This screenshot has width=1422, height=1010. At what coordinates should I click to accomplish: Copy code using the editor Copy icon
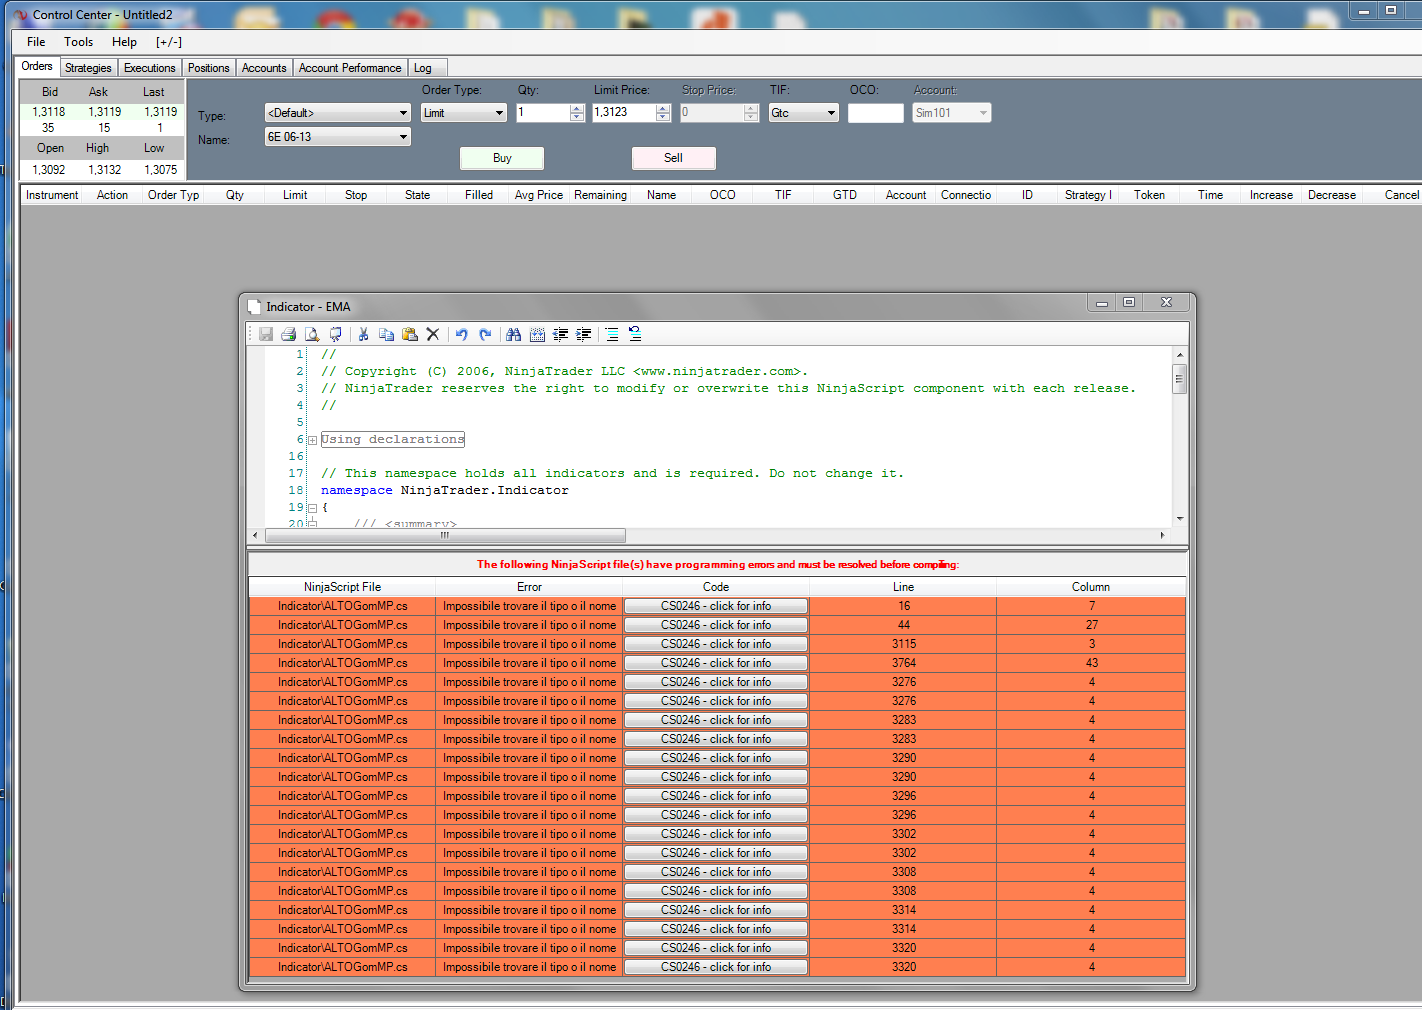386,334
